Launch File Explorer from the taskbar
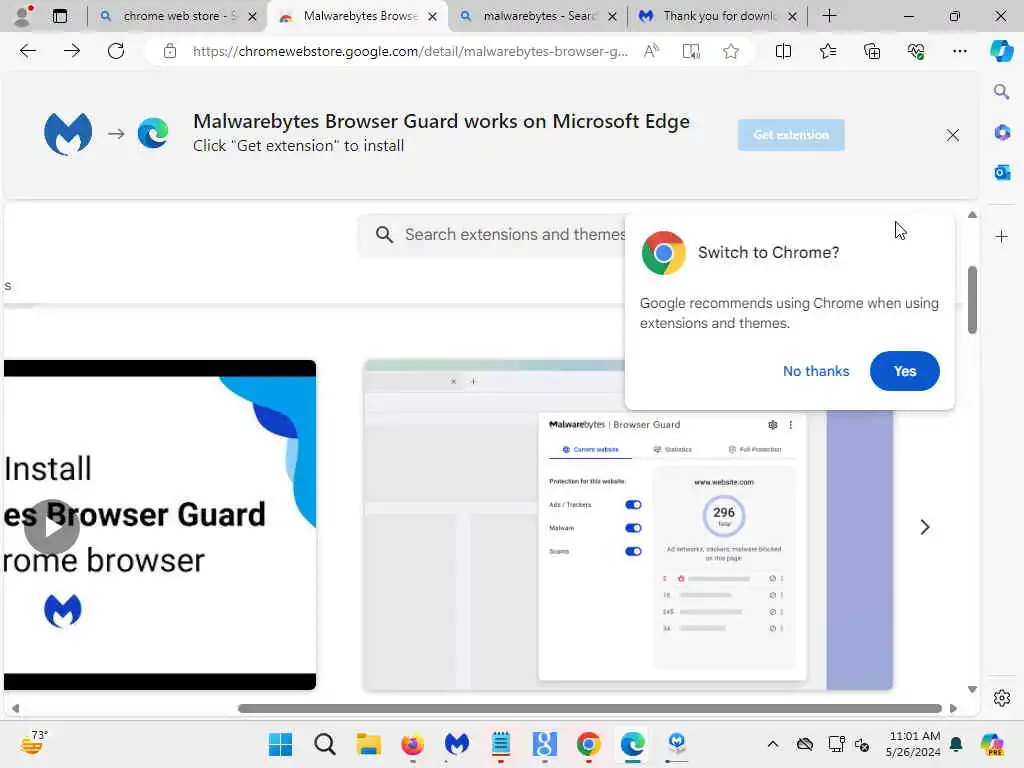This screenshot has height=768, width=1024. click(368, 744)
